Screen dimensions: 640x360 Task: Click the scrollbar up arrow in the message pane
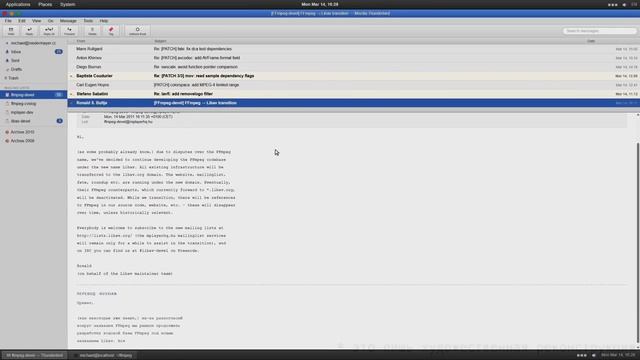click(638, 116)
